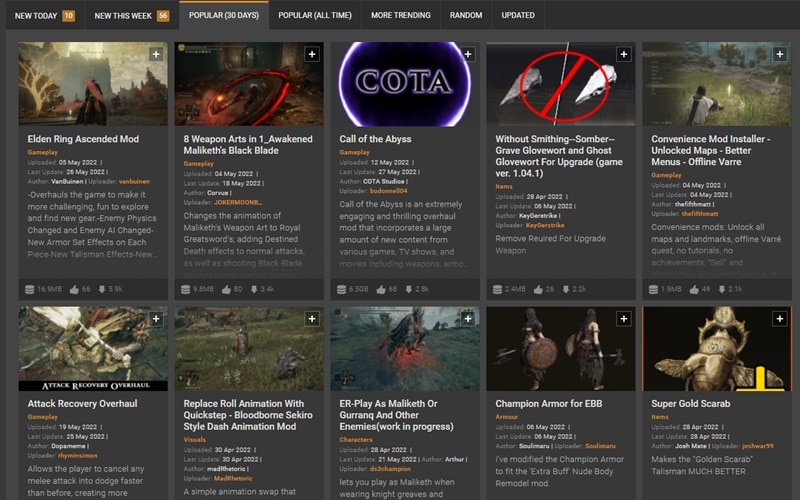Click thumbs up icon with 80 endorsements

[x=226, y=289]
